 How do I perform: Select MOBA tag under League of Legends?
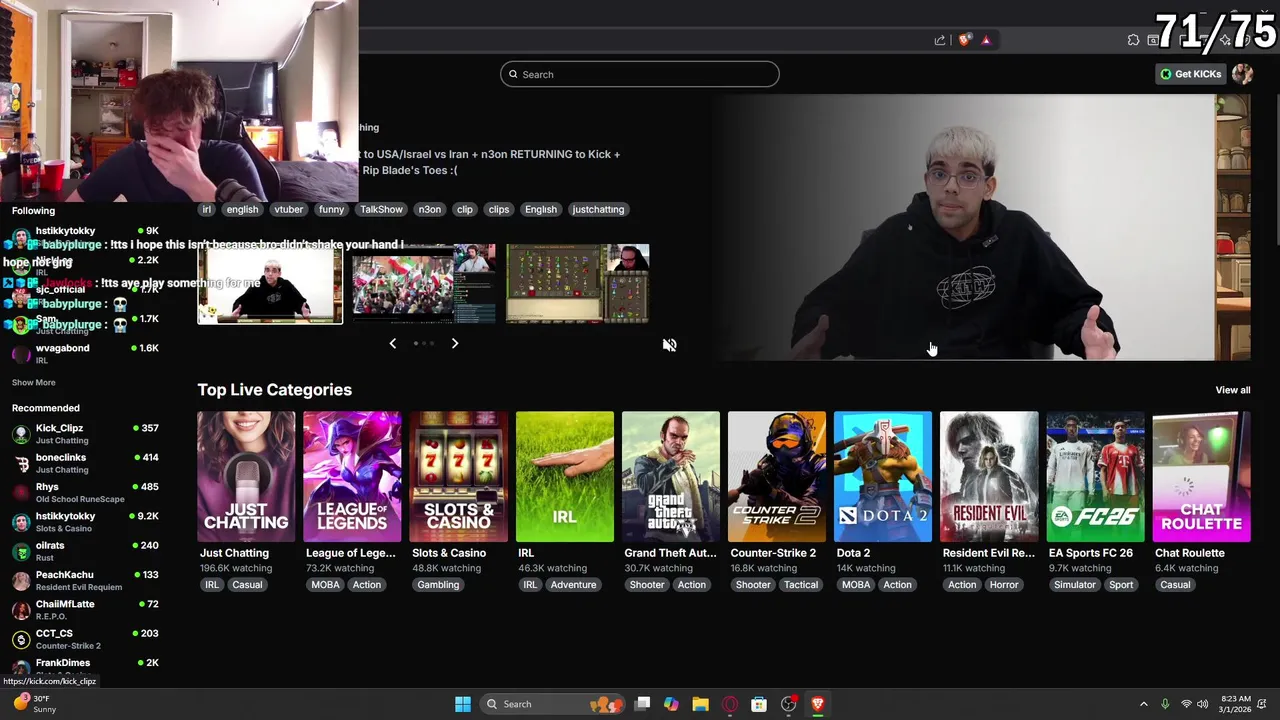[325, 585]
